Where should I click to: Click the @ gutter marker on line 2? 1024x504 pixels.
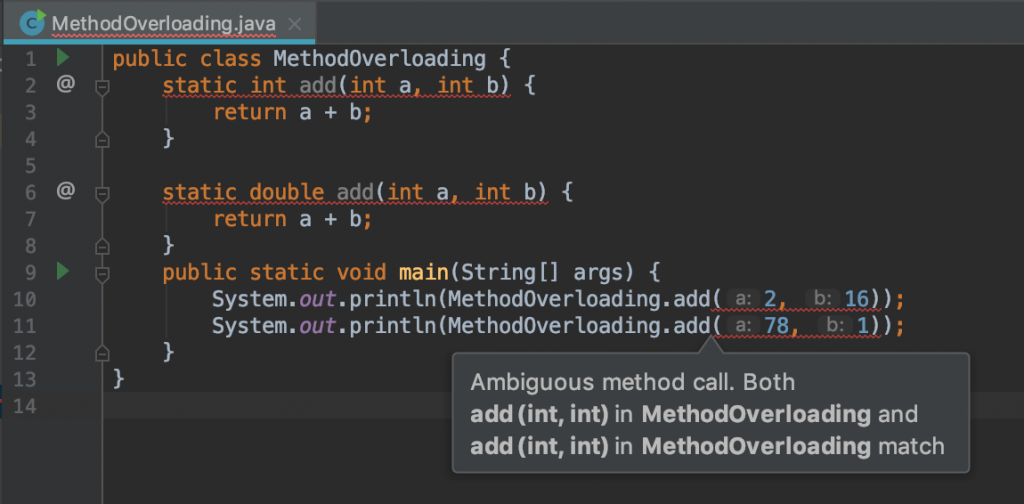click(x=65, y=85)
